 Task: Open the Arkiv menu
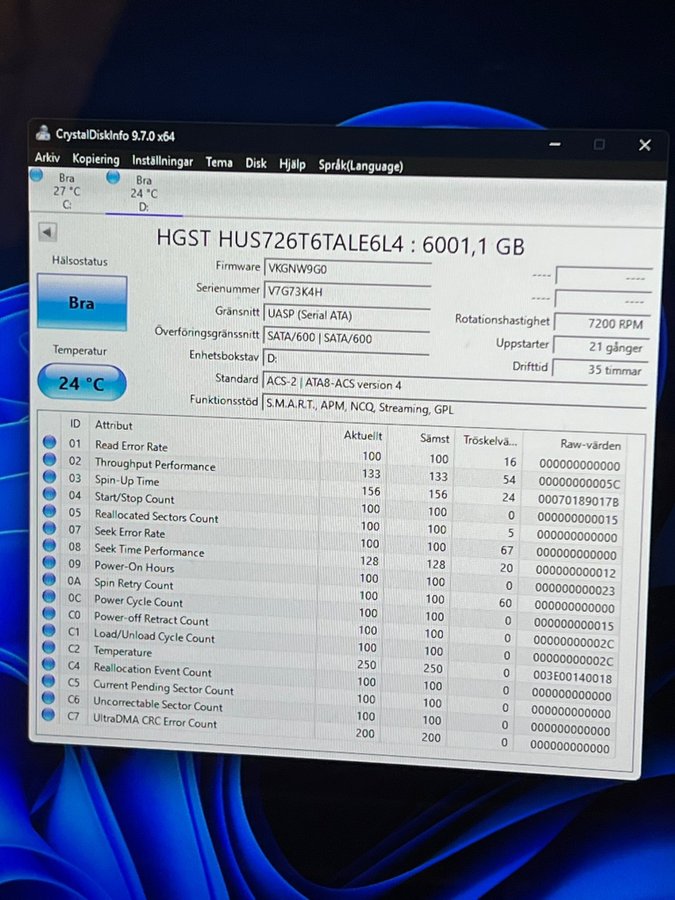coord(47,159)
